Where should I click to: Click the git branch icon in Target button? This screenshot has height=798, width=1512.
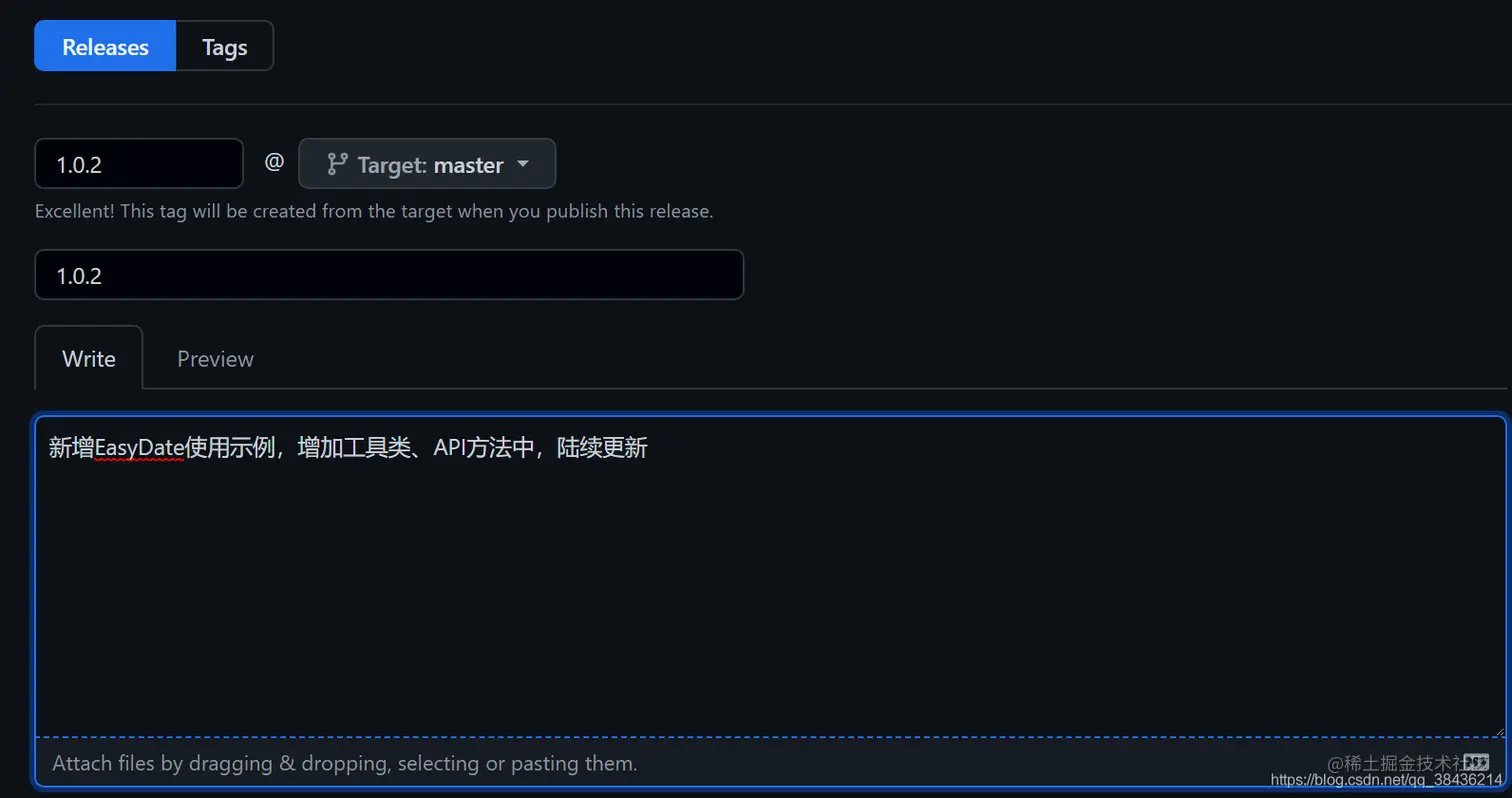click(x=338, y=164)
